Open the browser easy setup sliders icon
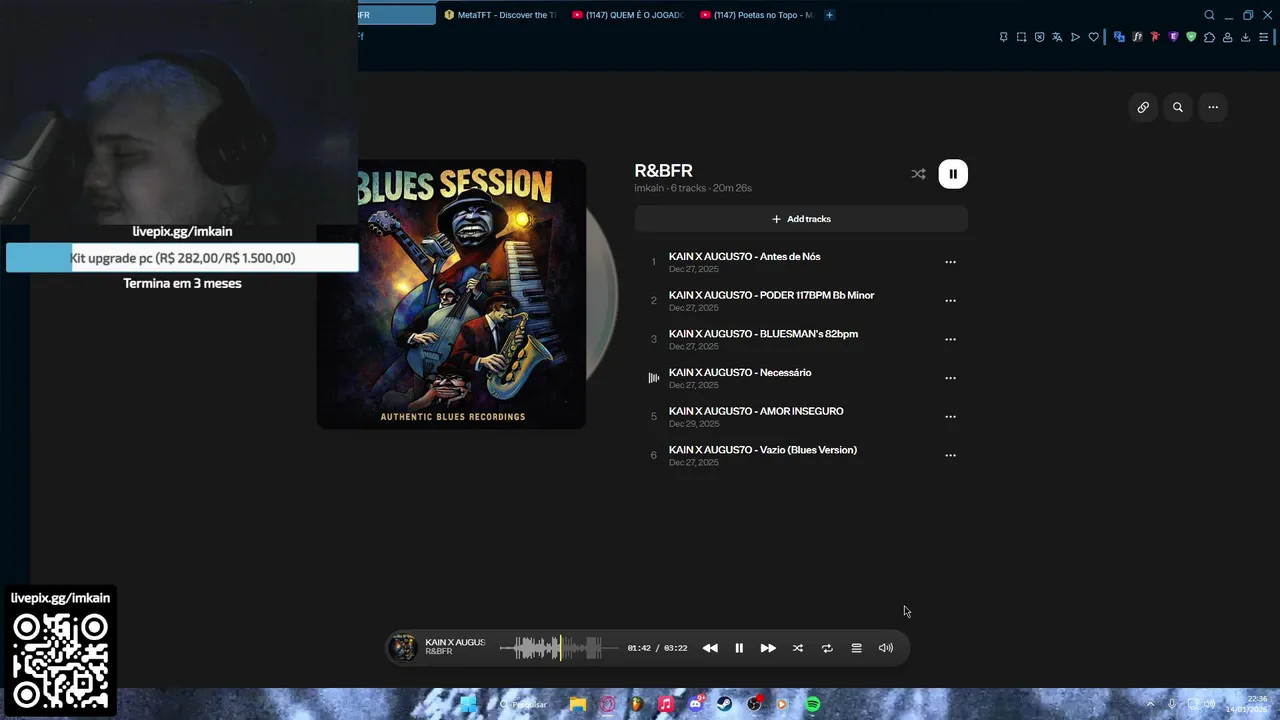The image size is (1280, 720). pyautogui.click(x=1263, y=37)
